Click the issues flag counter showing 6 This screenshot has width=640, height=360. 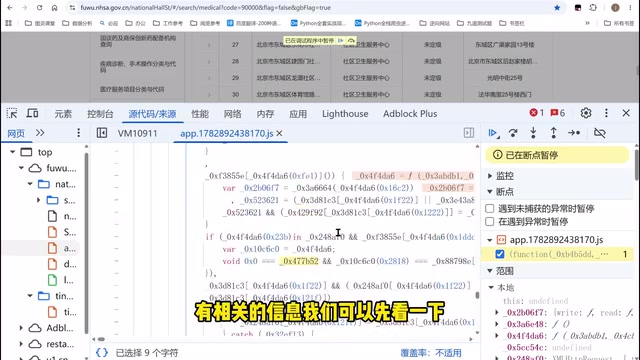(x=558, y=113)
